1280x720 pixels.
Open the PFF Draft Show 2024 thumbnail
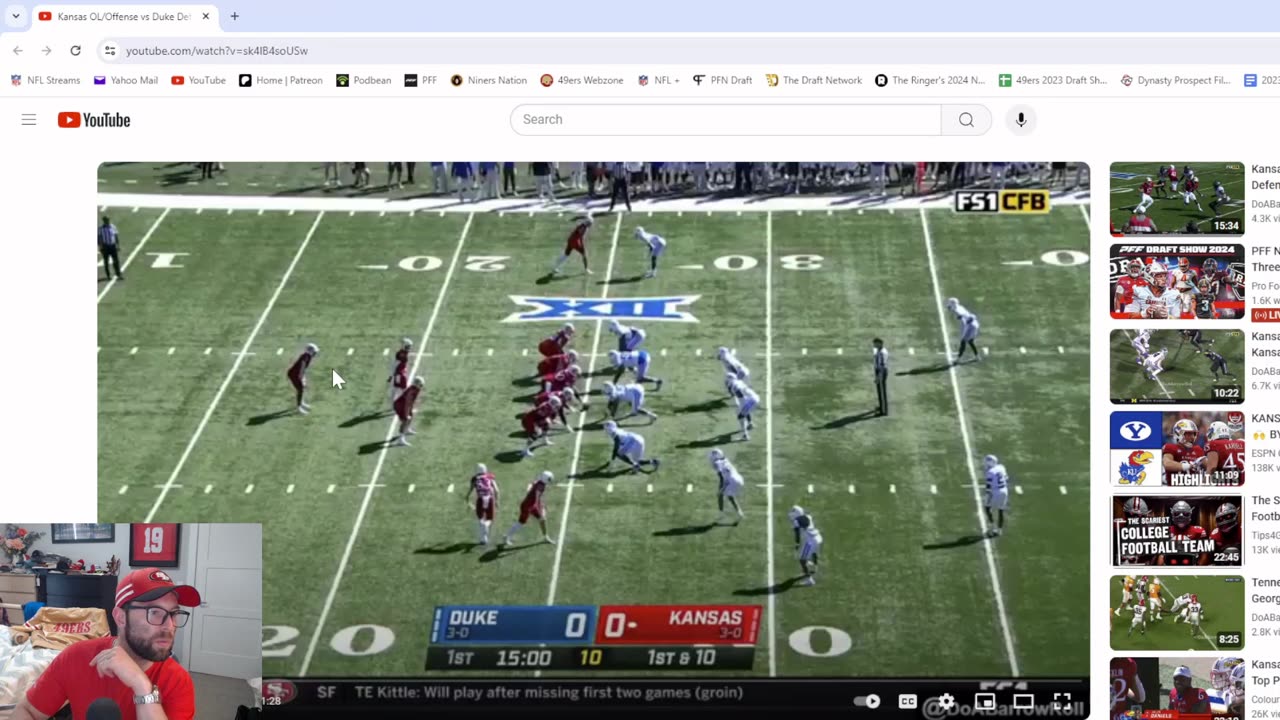pos(1177,282)
